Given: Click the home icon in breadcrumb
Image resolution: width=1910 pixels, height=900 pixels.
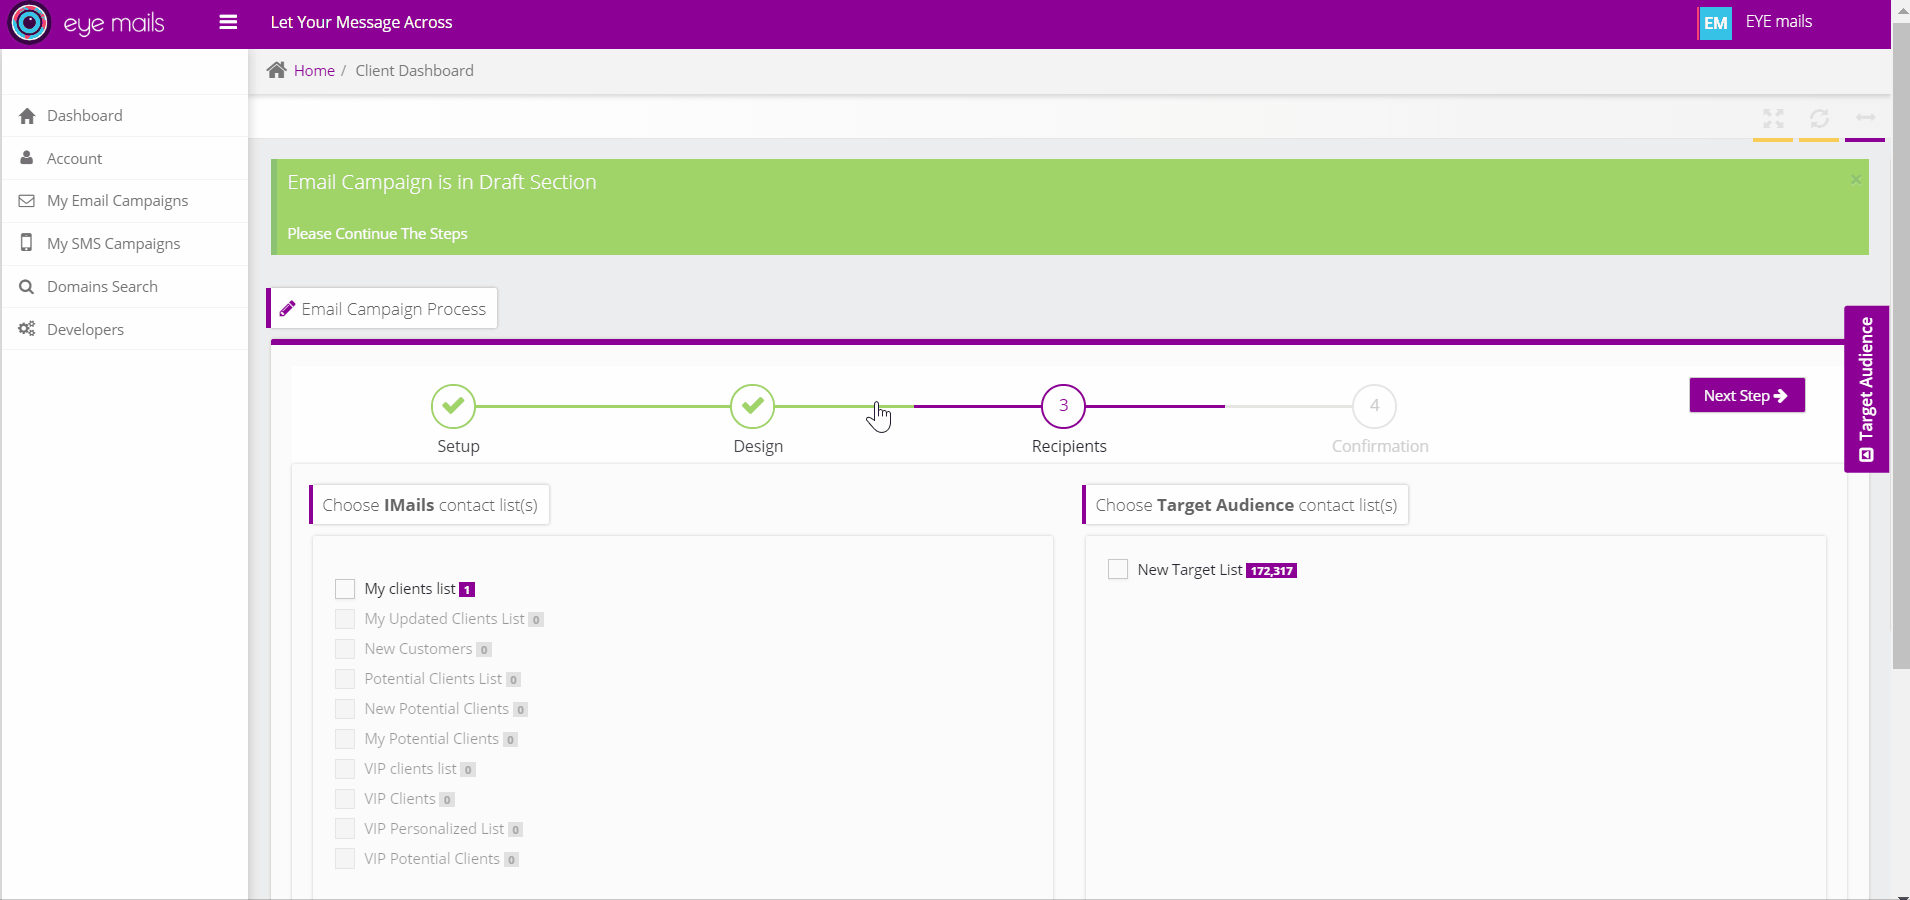Looking at the screenshot, I should [277, 70].
